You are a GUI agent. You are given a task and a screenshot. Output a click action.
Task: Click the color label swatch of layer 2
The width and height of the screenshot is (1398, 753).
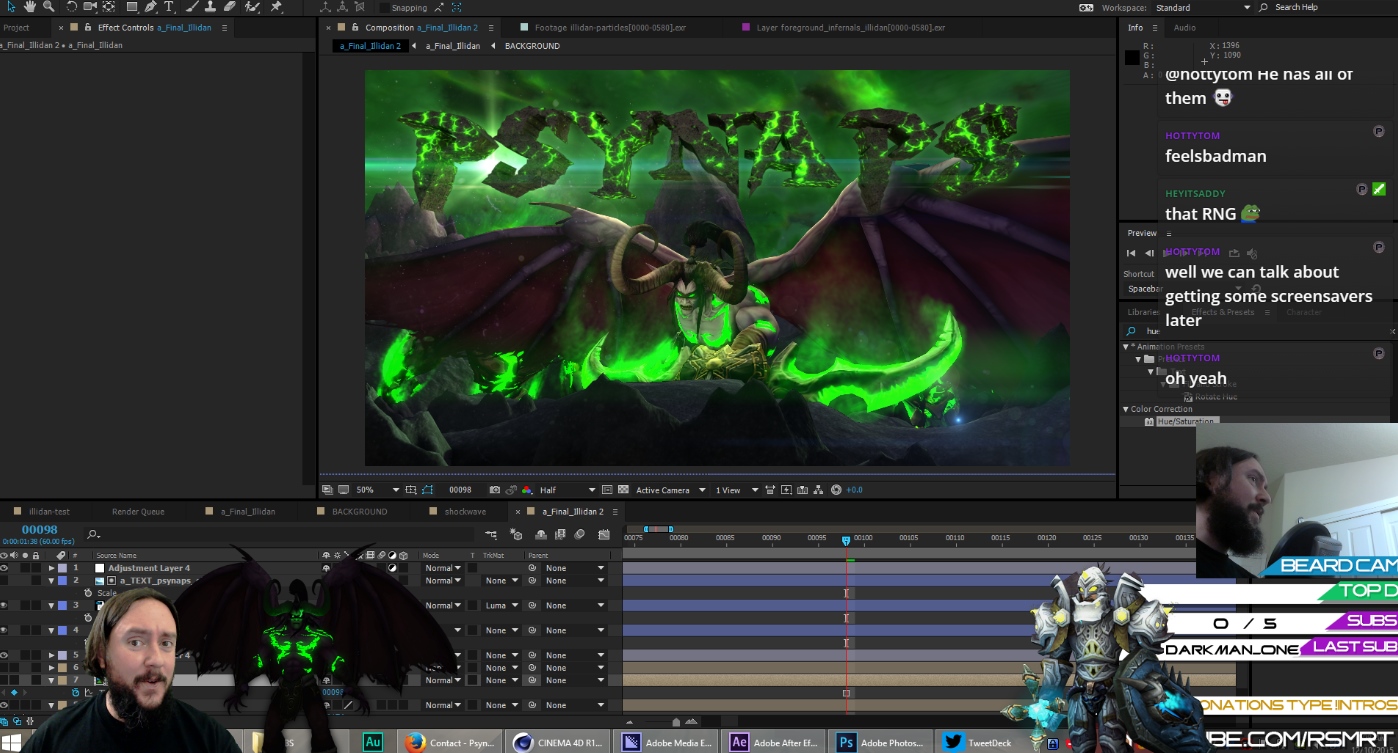62,580
